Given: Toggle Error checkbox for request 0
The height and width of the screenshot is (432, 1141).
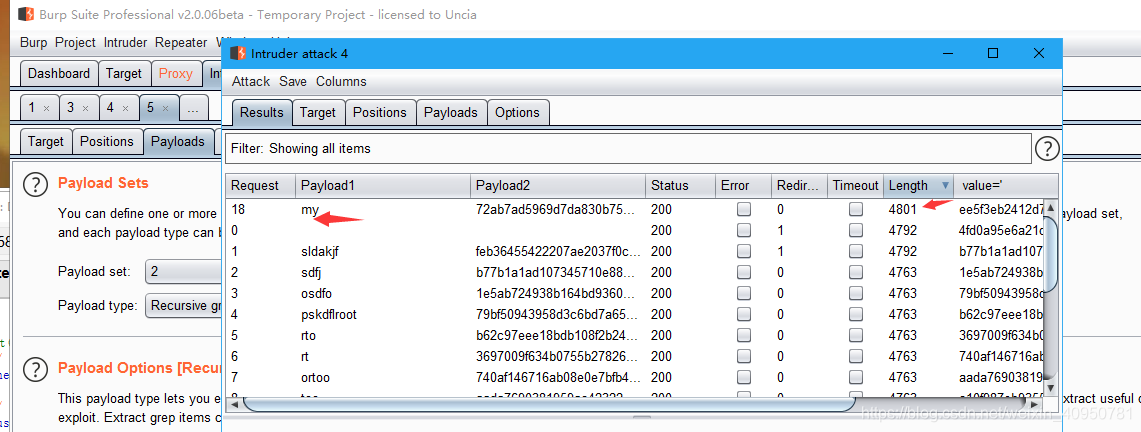Looking at the screenshot, I should click(x=744, y=231).
